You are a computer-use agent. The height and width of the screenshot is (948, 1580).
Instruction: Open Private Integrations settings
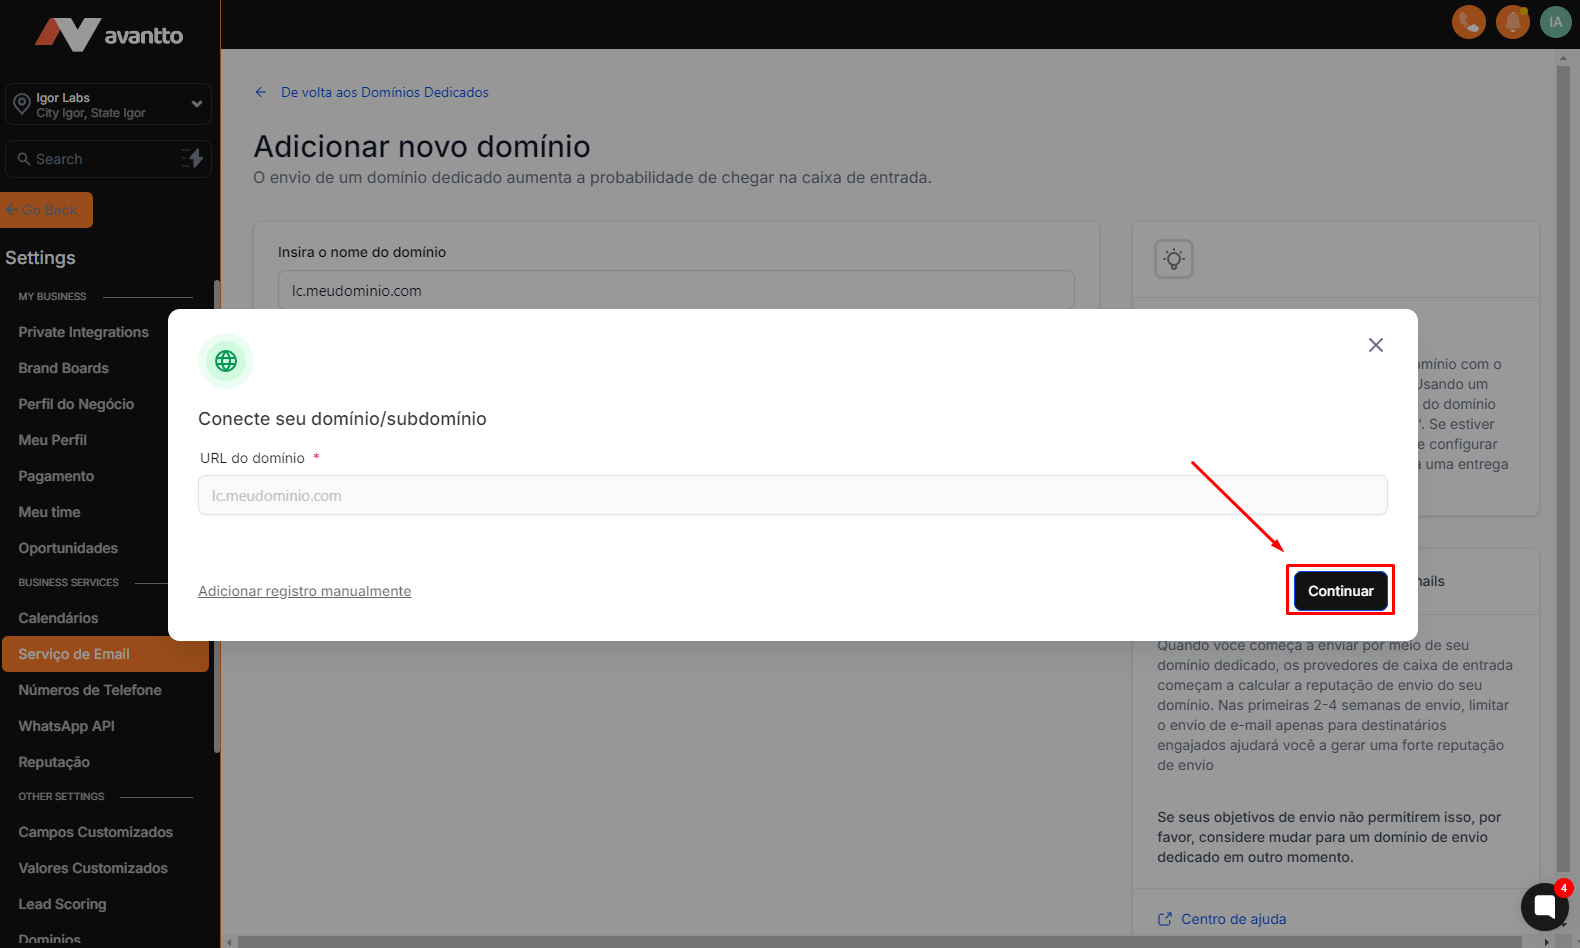[83, 332]
